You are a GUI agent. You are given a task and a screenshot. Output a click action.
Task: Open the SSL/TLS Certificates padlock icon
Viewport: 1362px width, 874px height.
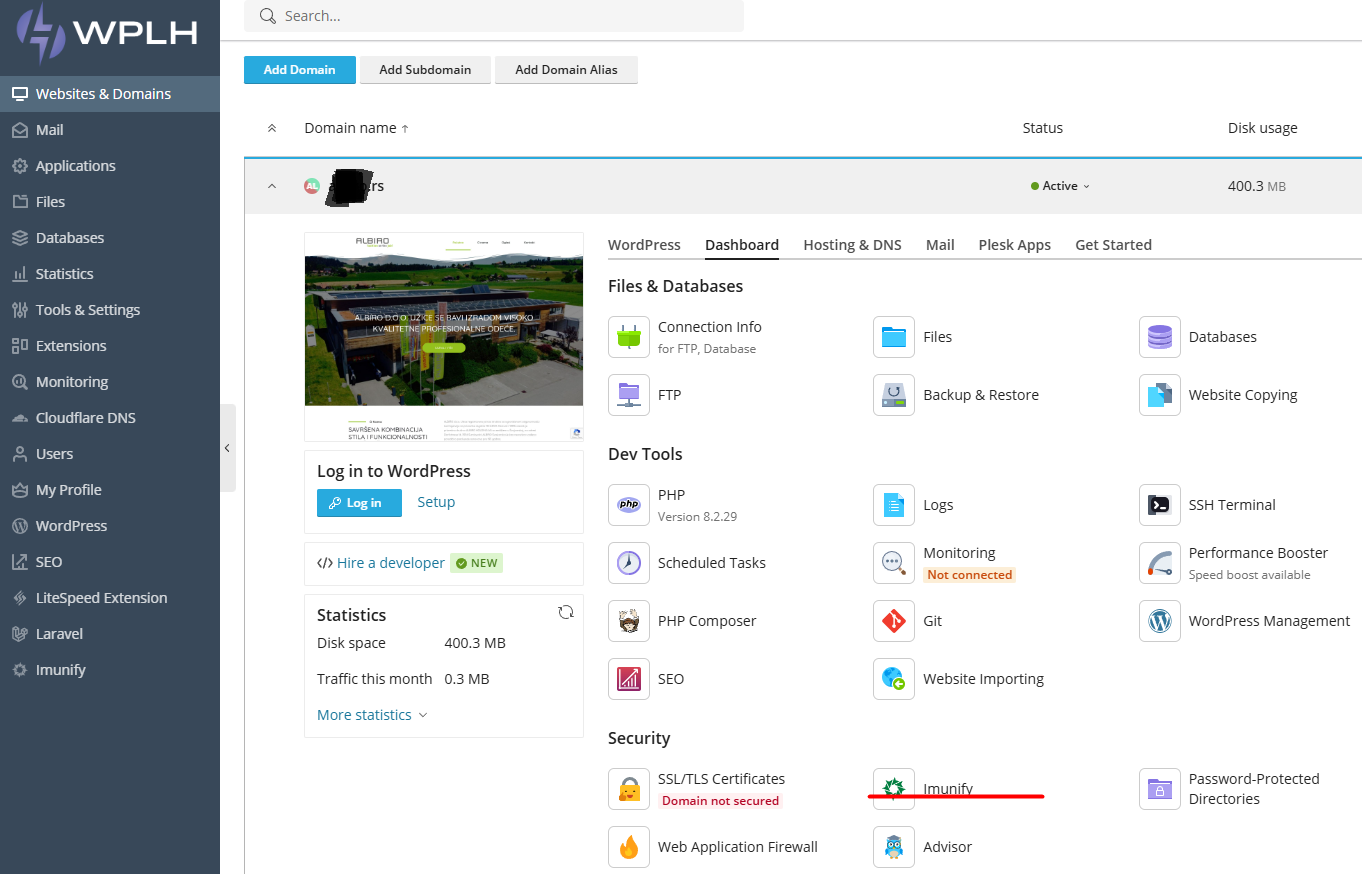[x=629, y=789]
